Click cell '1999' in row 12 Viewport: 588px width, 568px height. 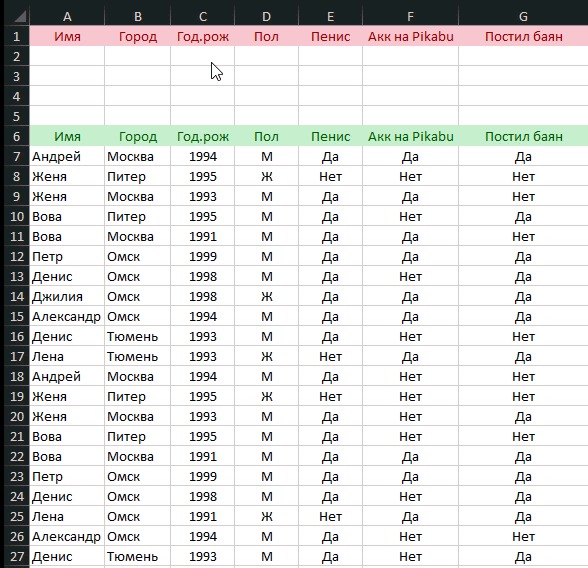point(202,256)
